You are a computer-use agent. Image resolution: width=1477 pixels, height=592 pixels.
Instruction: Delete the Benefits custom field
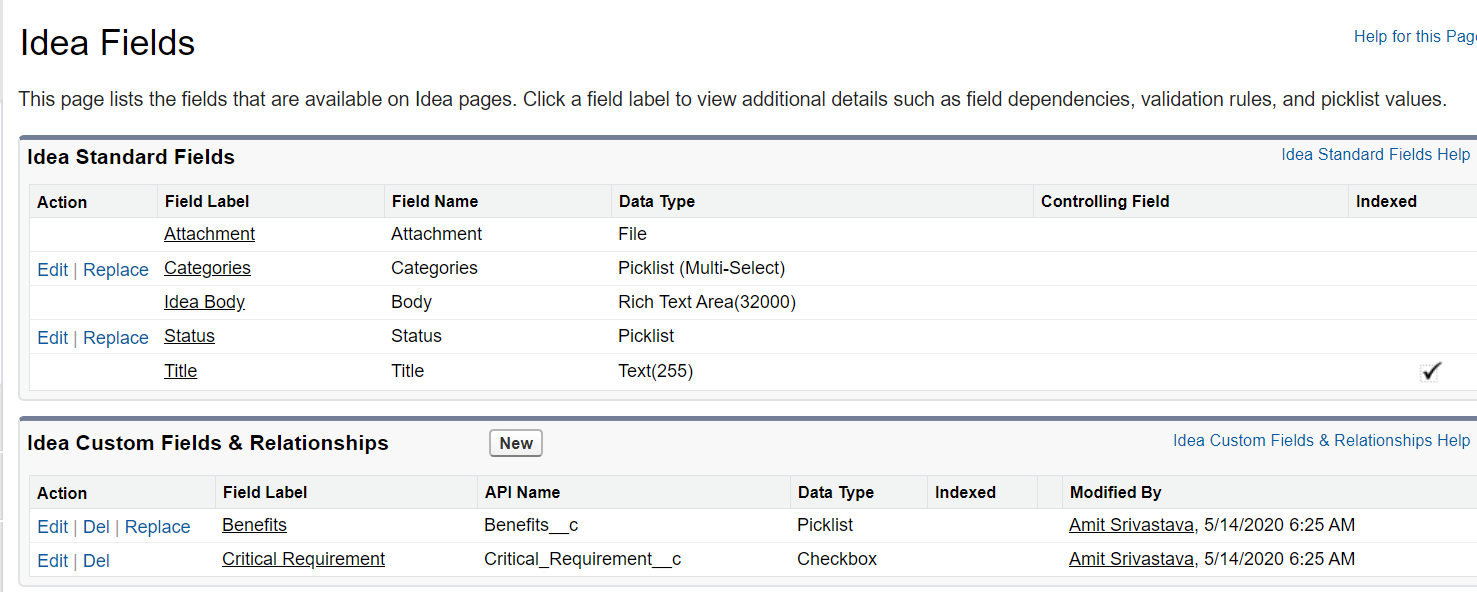(x=96, y=527)
